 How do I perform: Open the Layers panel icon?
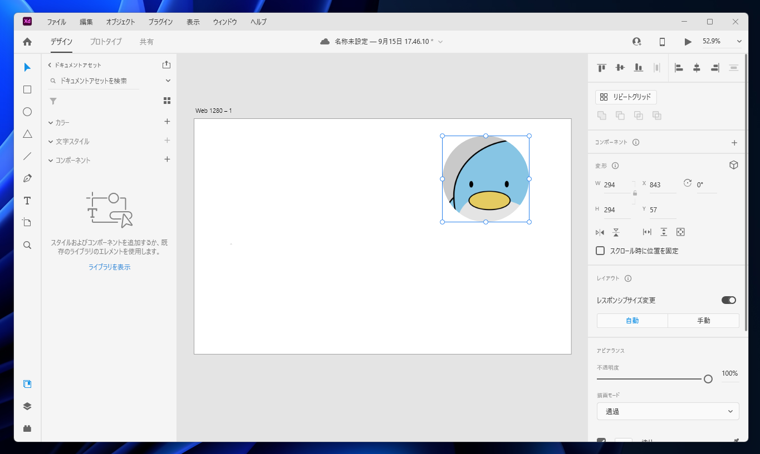tap(27, 406)
